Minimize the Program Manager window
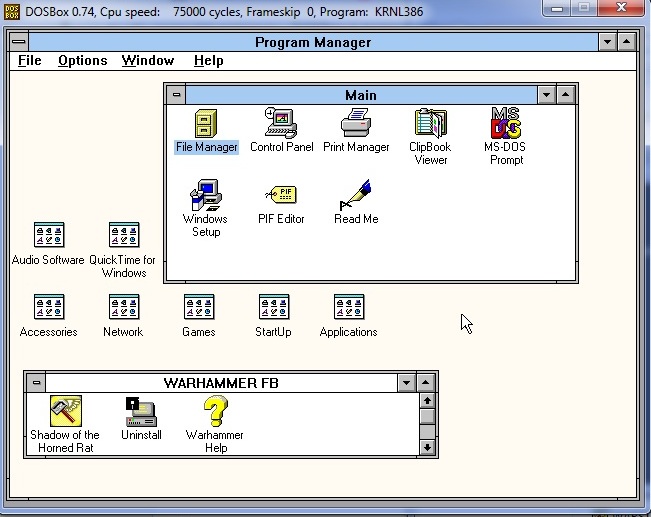 [x=607, y=42]
